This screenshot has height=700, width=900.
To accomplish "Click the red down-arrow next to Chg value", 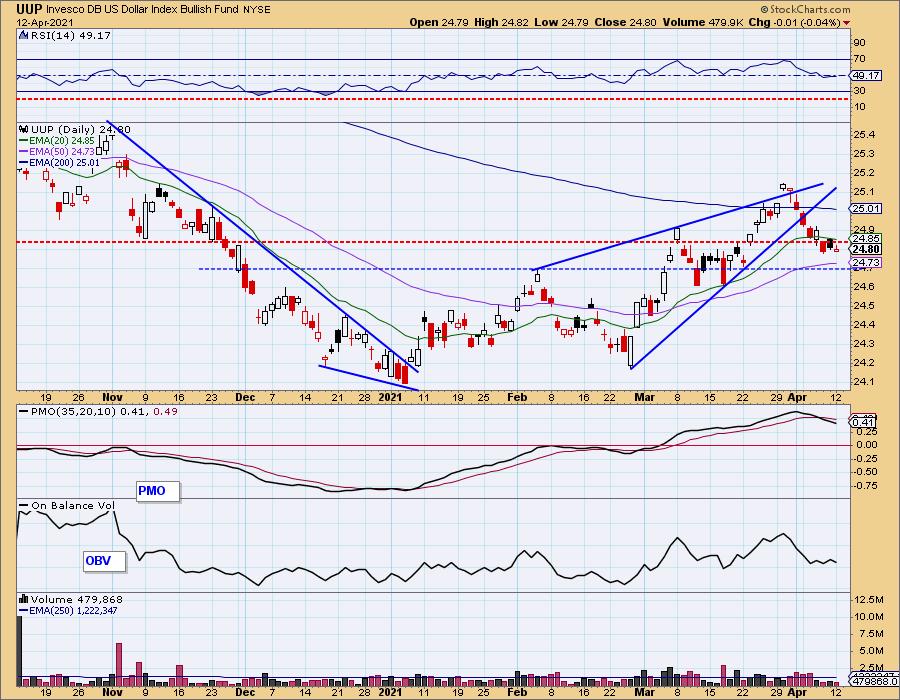I will pyautogui.click(x=846, y=23).
